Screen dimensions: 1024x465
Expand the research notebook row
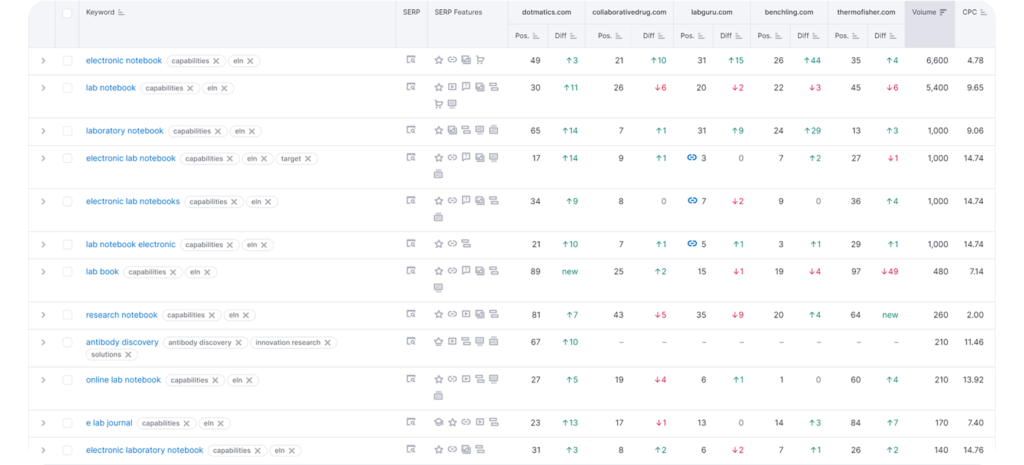pyautogui.click(x=43, y=315)
